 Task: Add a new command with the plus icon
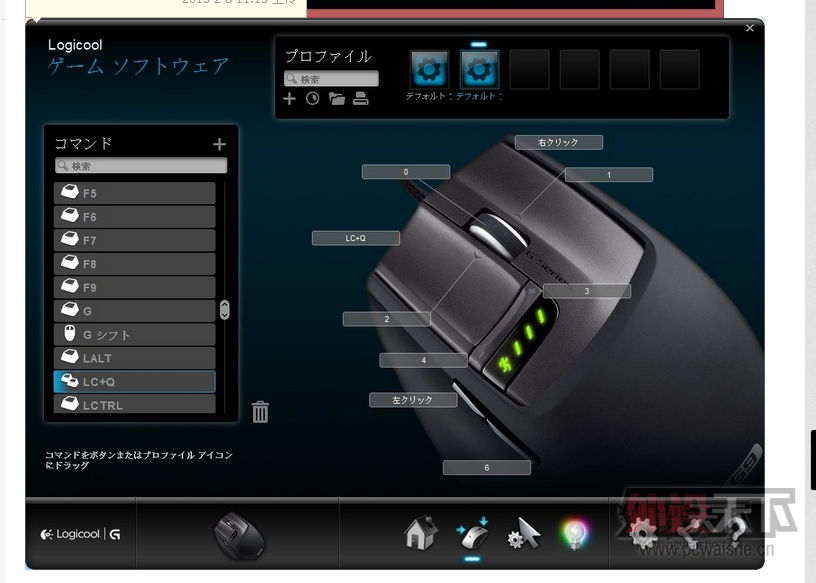(x=220, y=144)
